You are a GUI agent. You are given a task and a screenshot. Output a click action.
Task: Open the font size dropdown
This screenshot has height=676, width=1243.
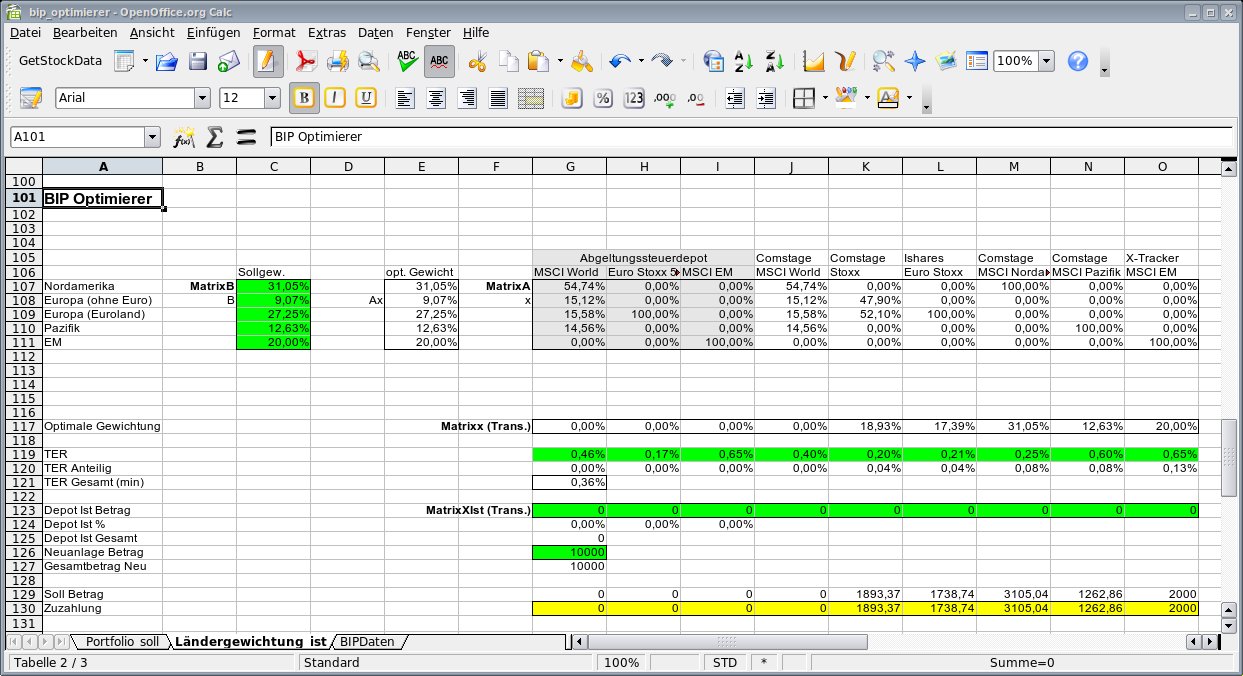(x=272, y=98)
